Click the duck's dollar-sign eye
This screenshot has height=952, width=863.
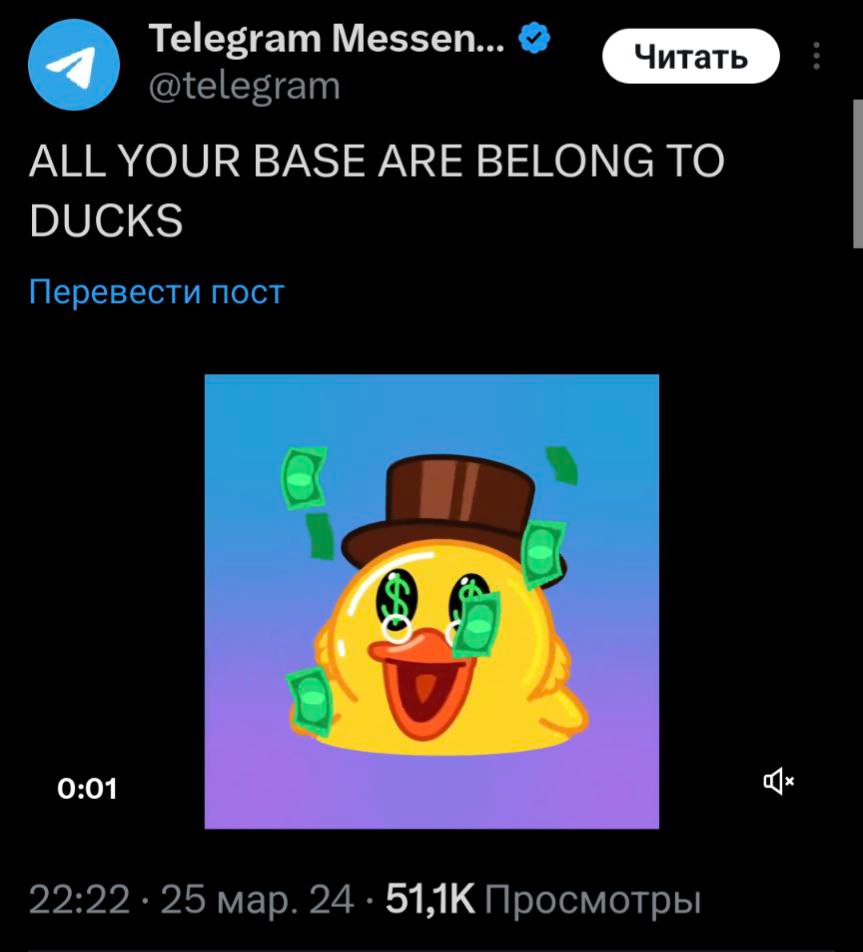(x=395, y=596)
